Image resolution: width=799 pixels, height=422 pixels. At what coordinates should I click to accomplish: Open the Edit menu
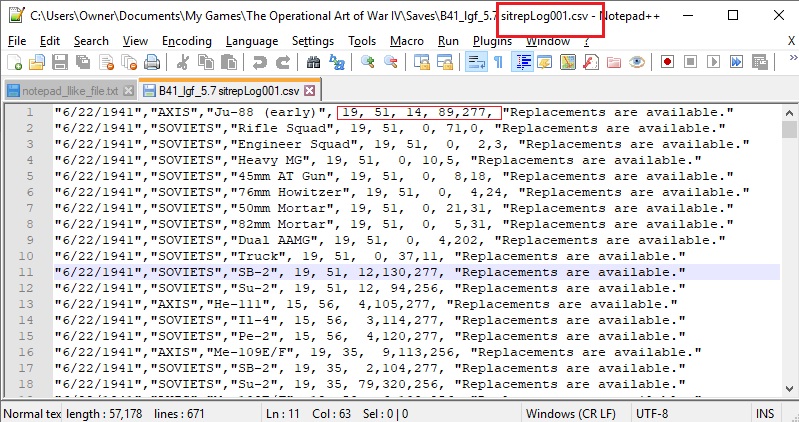pos(49,41)
